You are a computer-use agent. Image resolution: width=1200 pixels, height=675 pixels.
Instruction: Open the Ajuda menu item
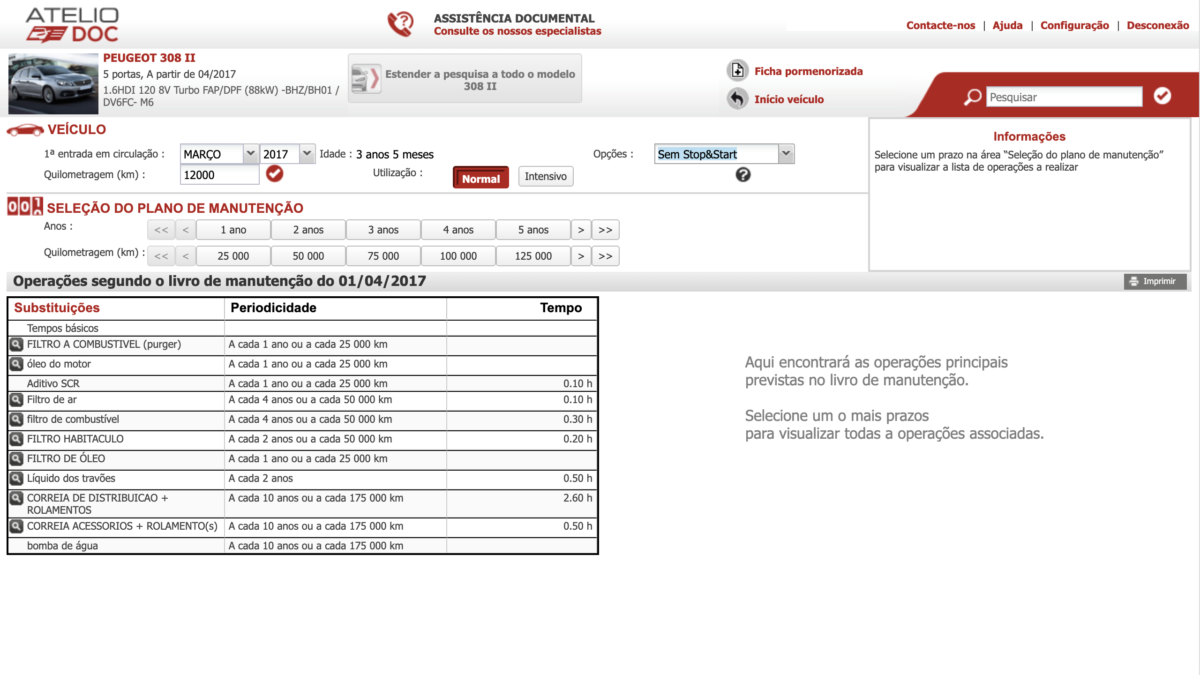(x=1008, y=25)
